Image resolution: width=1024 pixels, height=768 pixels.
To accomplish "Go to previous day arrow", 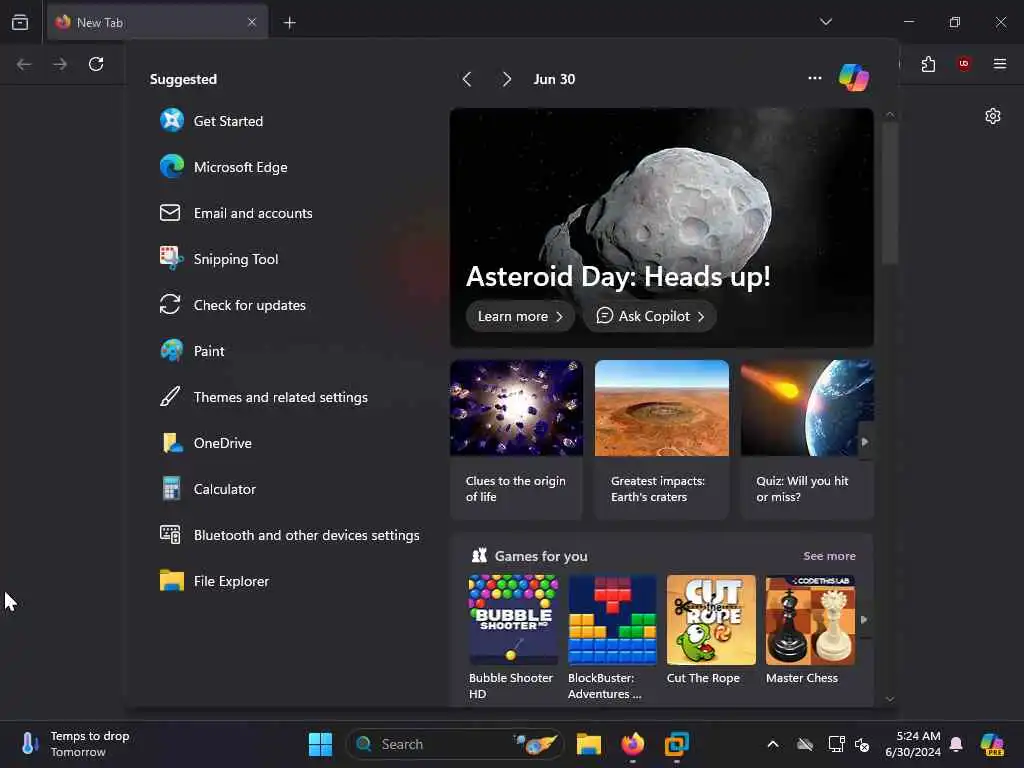I will [467, 80].
